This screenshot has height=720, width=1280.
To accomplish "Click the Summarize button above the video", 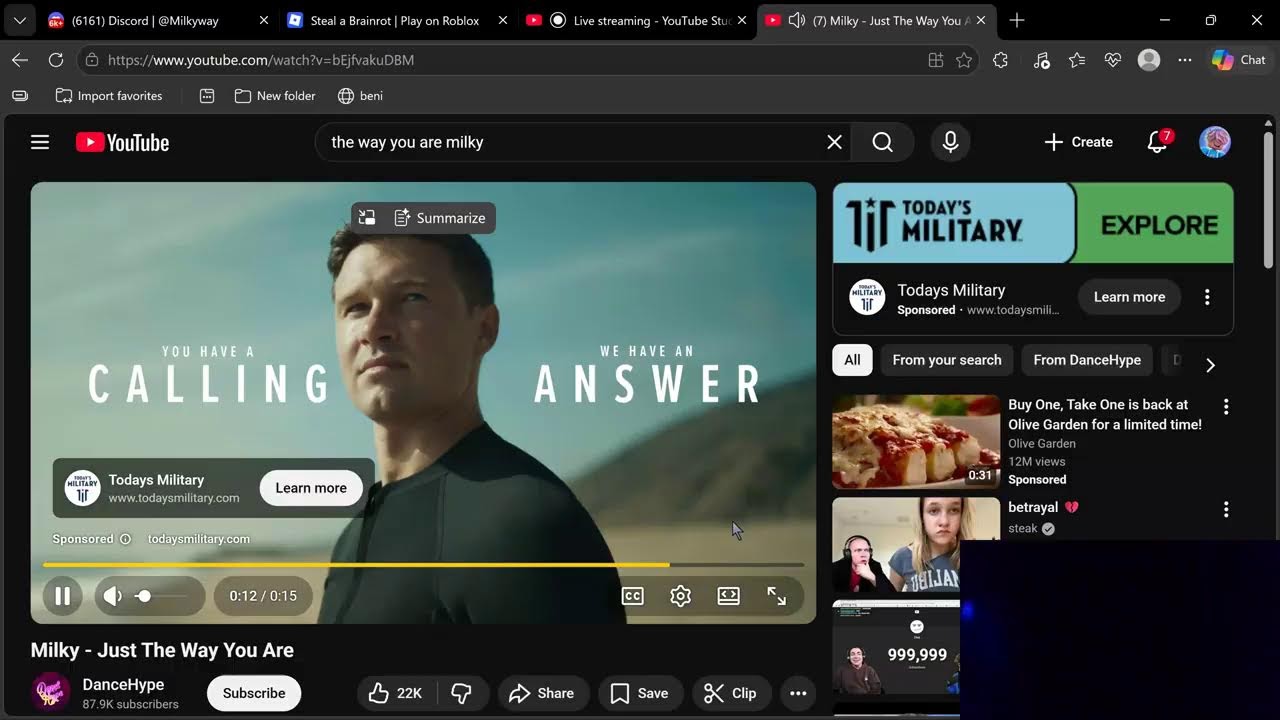I will click(x=440, y=218).
